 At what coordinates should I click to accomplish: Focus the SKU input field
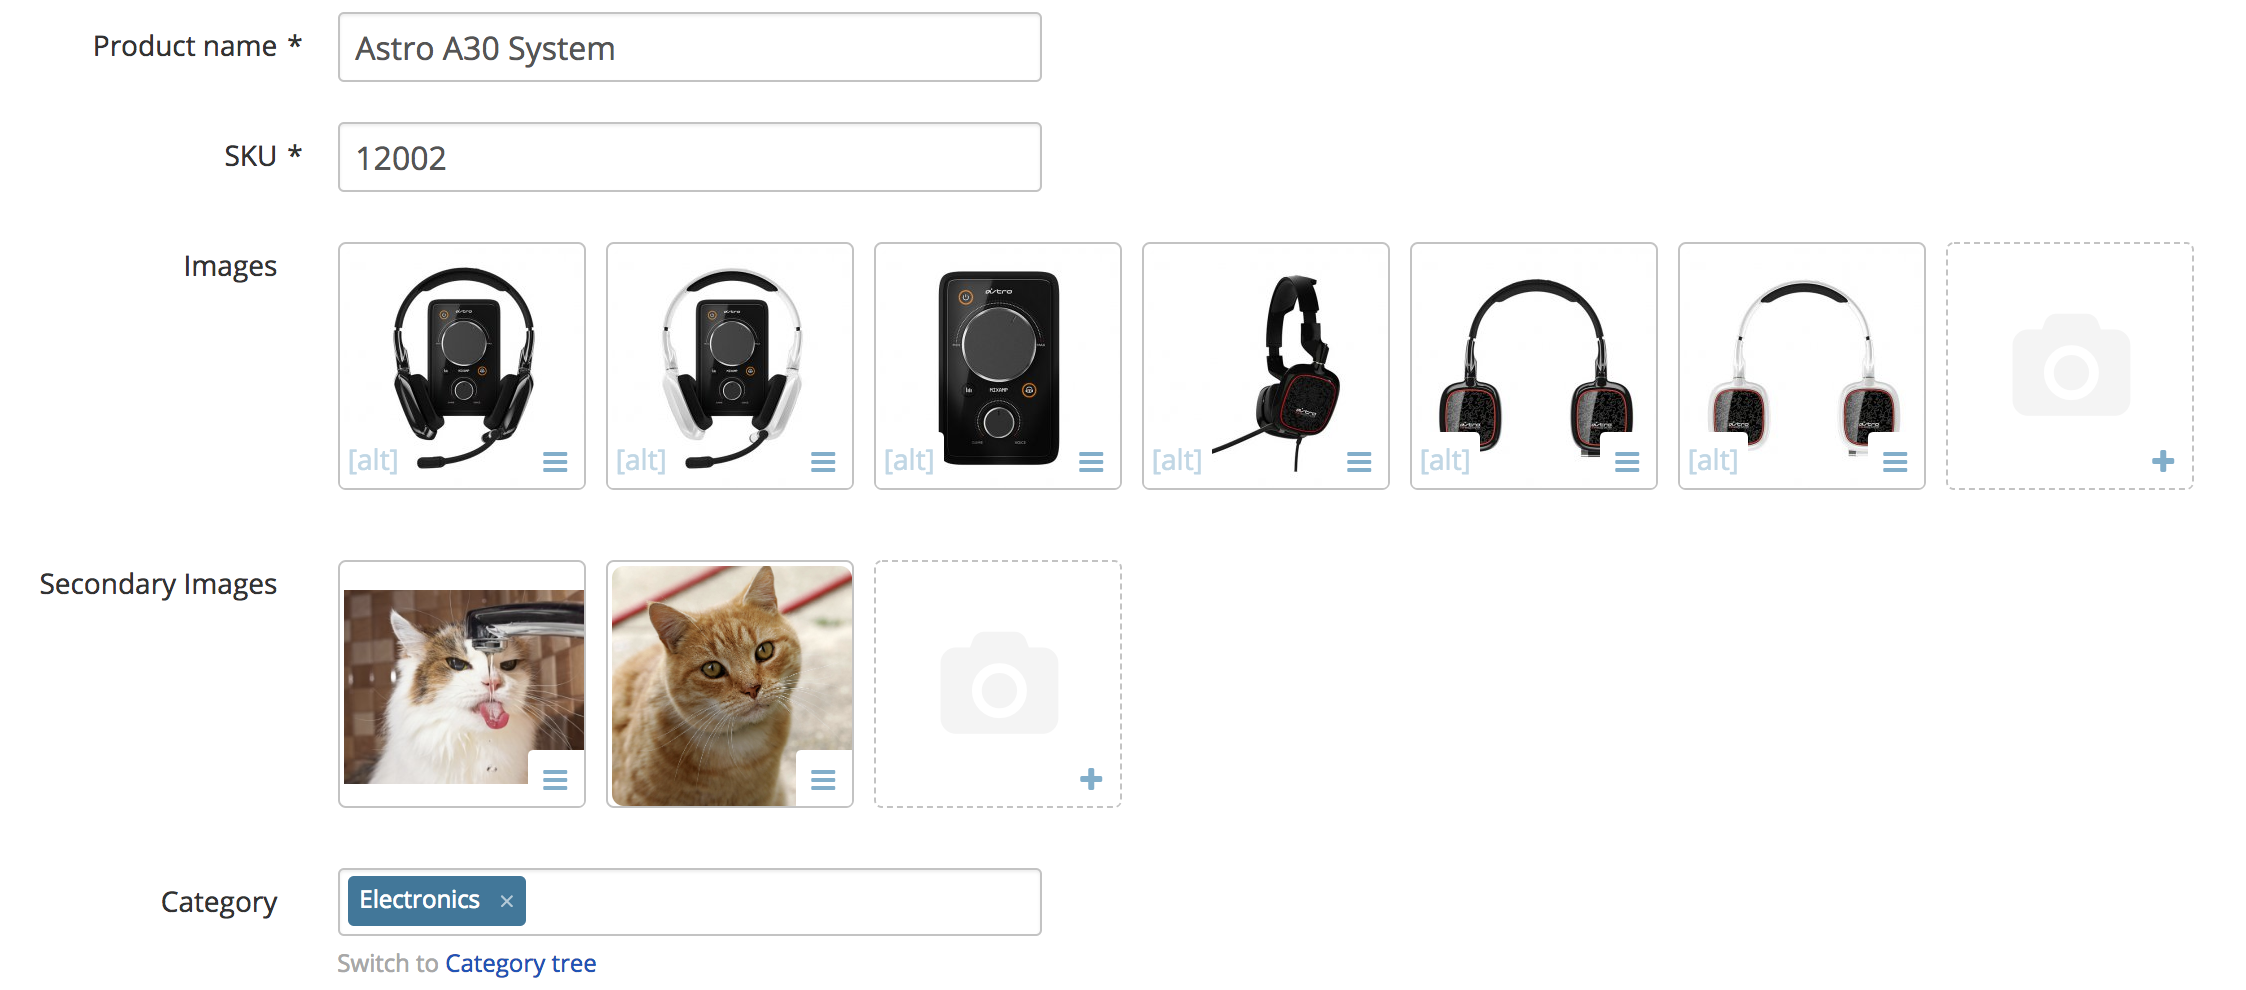point(690,157)
